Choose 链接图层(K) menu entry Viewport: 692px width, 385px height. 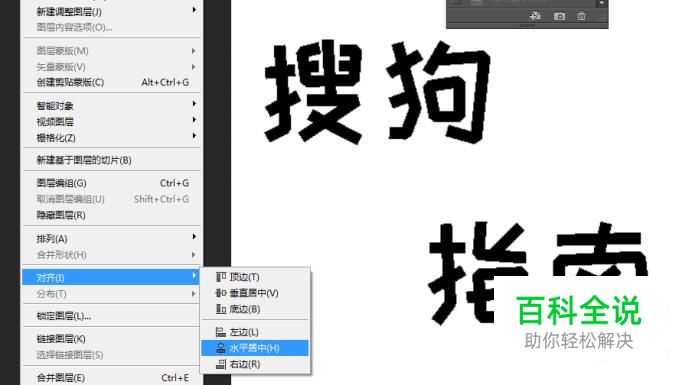[111, 339]
